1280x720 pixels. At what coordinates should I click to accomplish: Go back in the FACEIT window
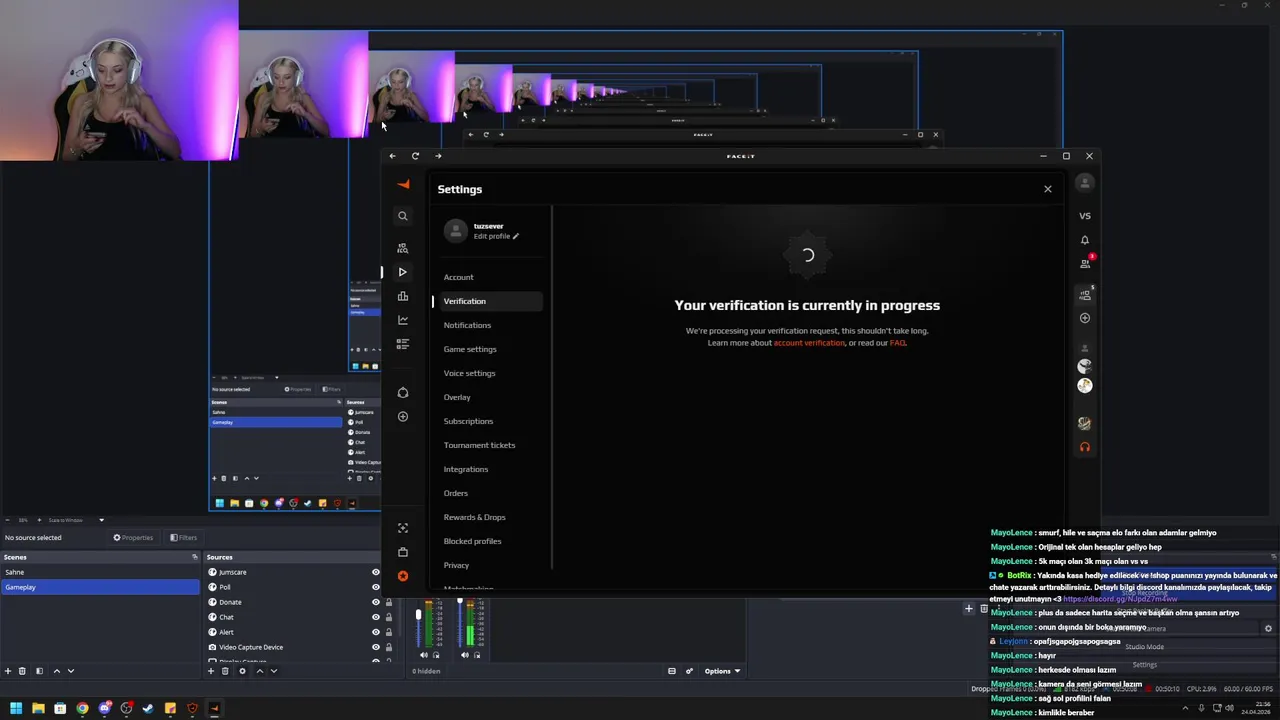[392, 156]
